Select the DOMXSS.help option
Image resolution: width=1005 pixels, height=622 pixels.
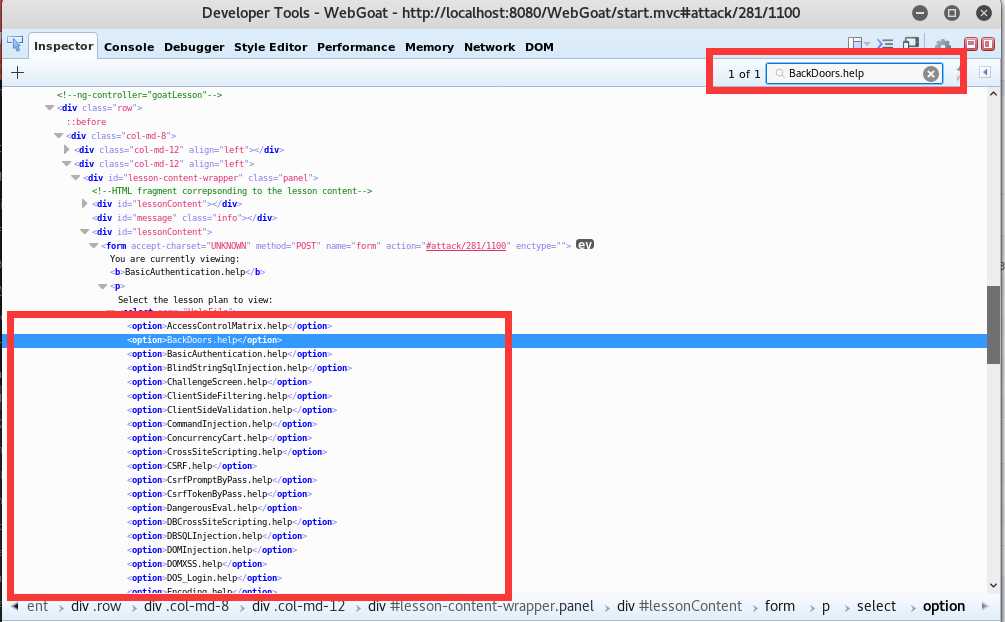click(x=197, y=564)
